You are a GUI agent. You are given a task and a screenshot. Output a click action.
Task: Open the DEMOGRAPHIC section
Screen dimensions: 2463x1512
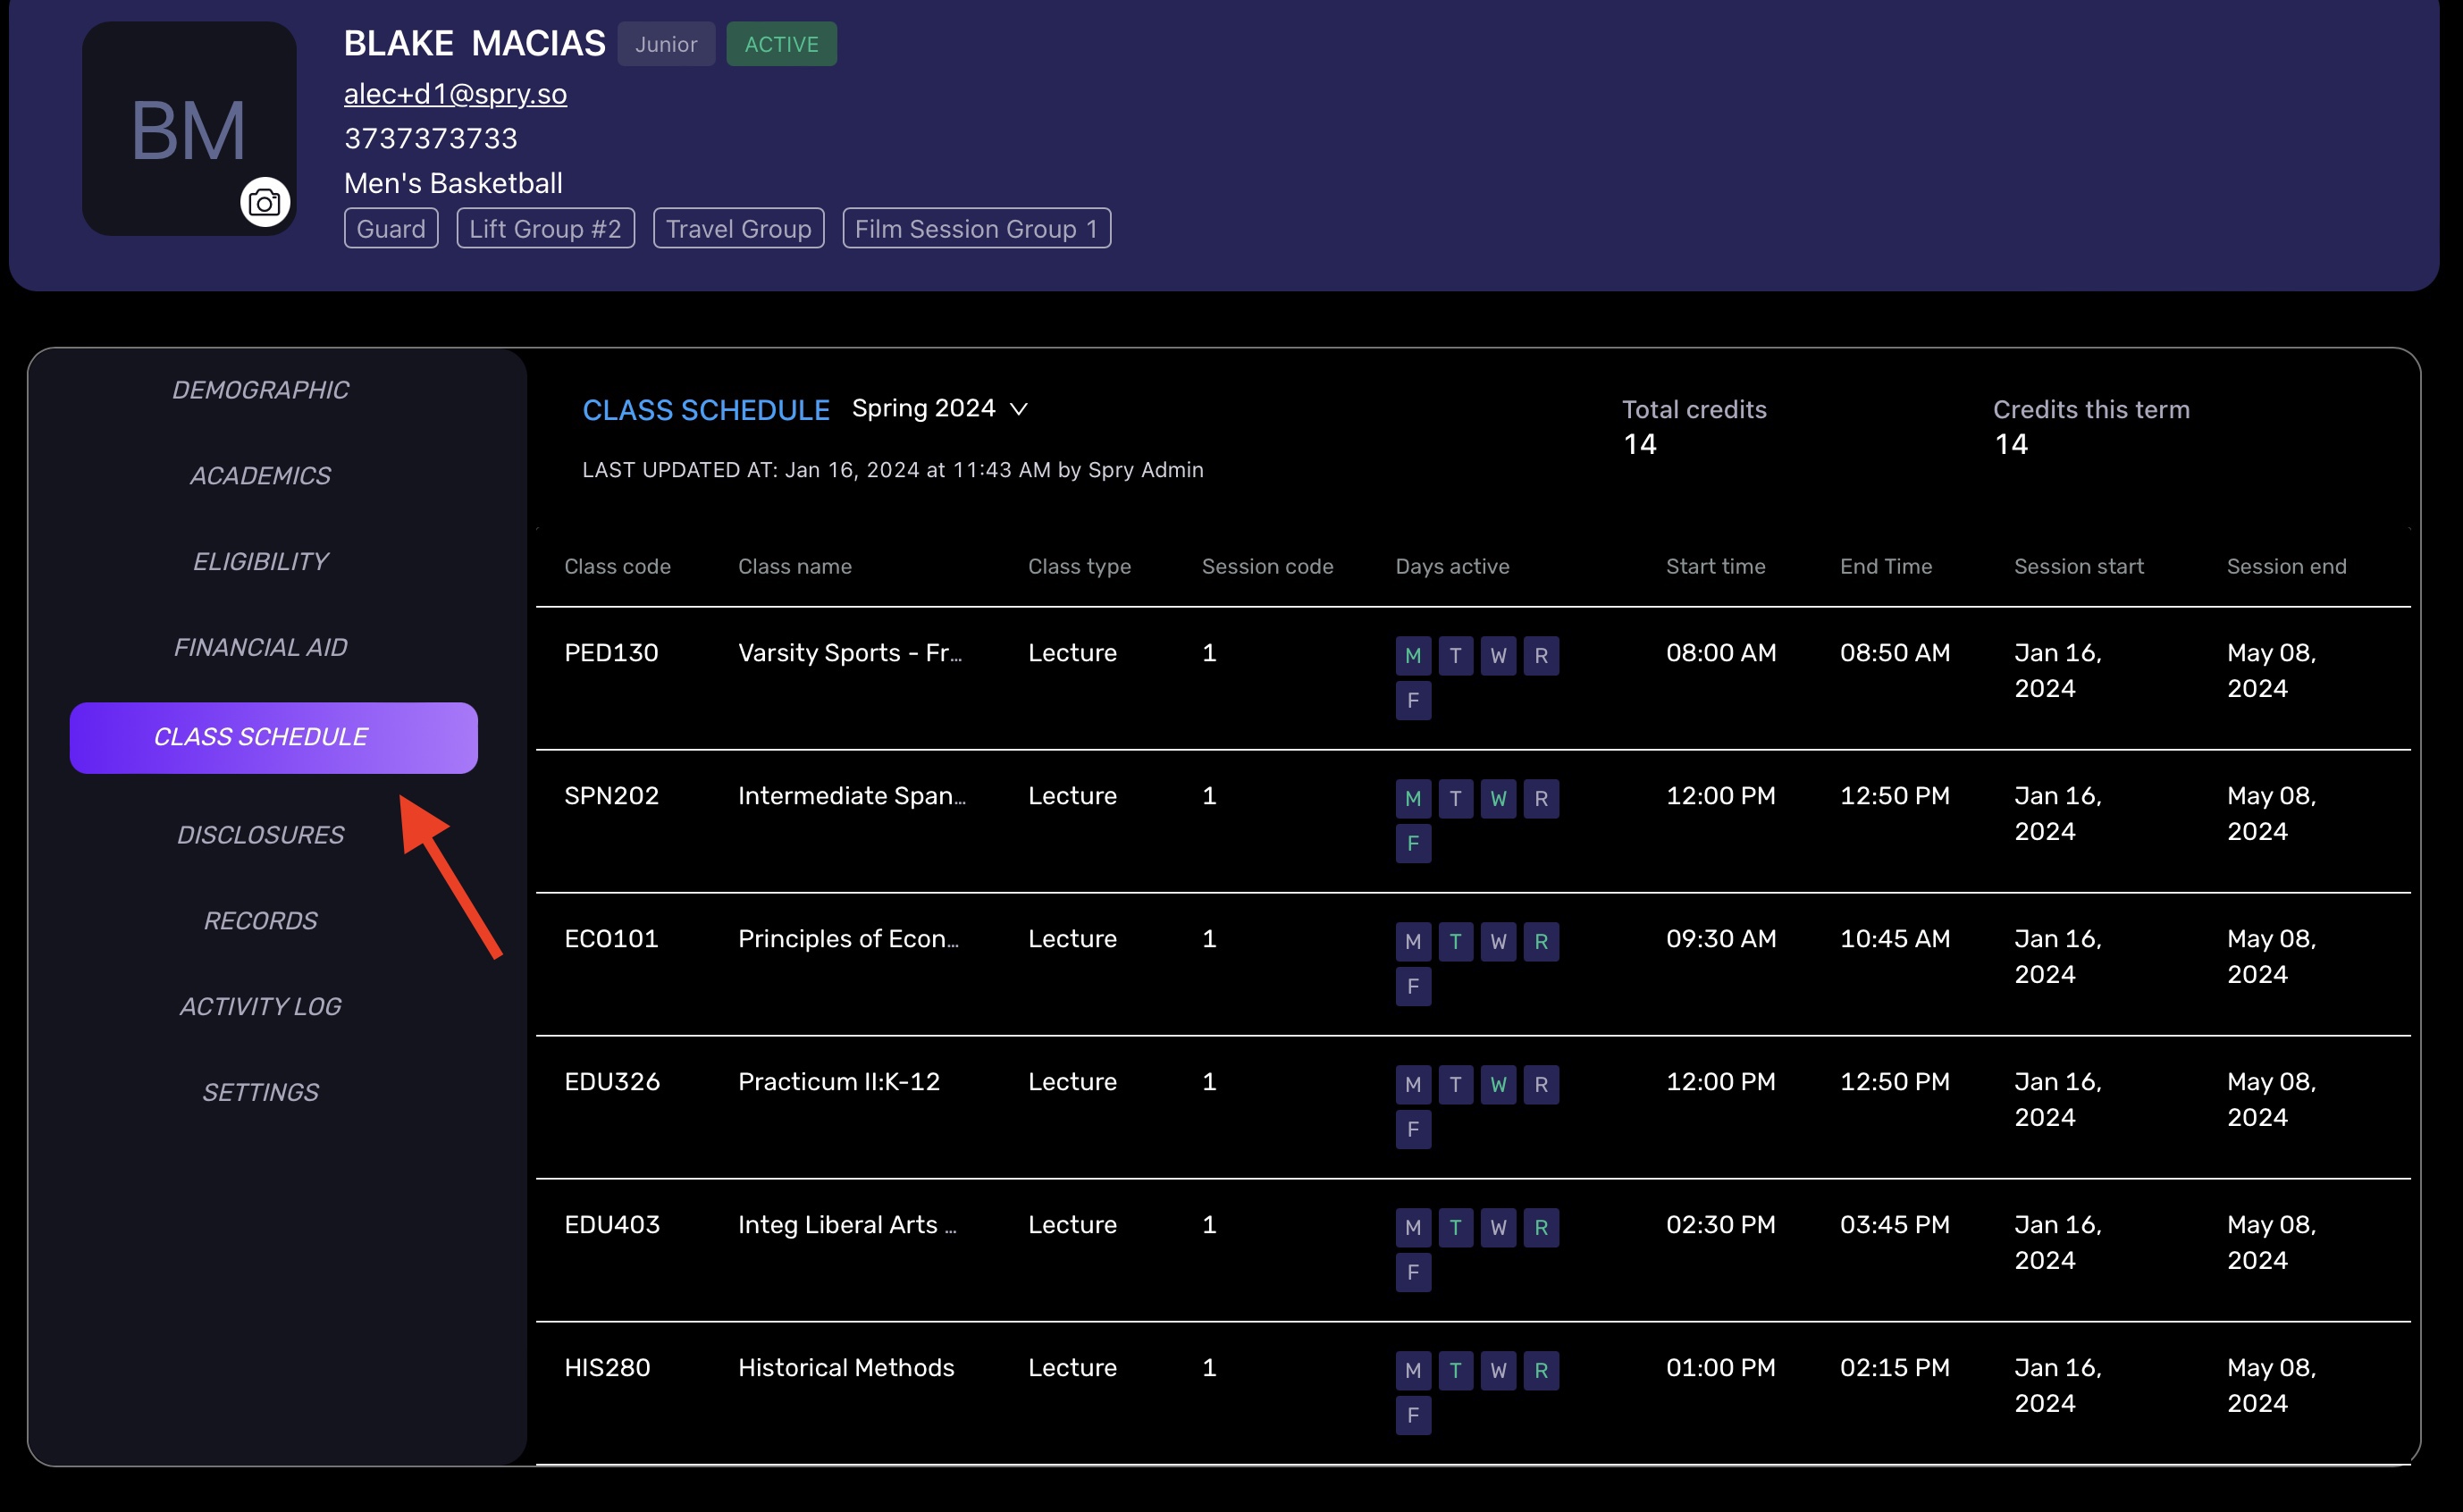pos(260,389)
